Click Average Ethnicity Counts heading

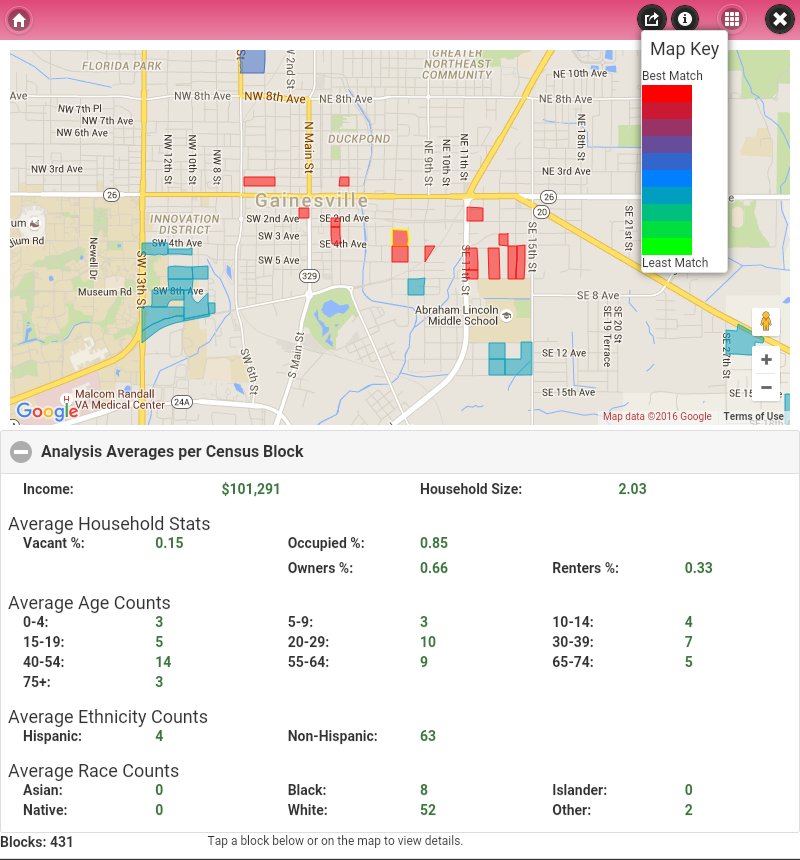point(108,717)
